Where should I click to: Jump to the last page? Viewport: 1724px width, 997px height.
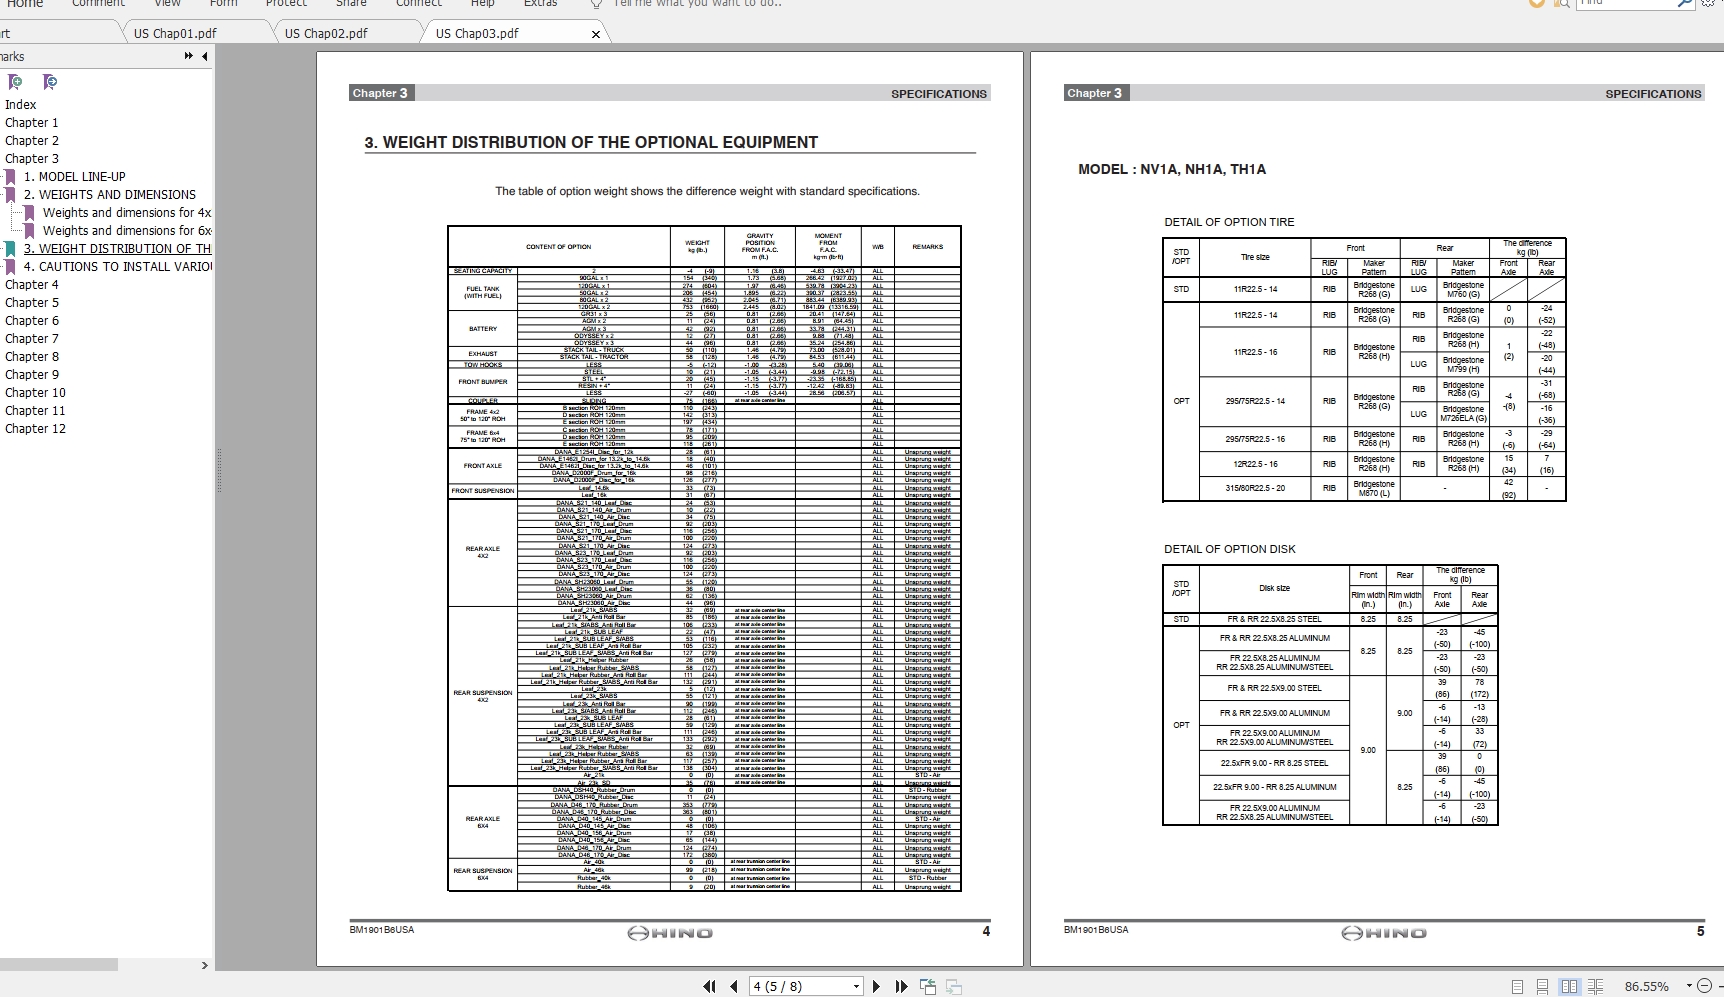pos(901,986)
